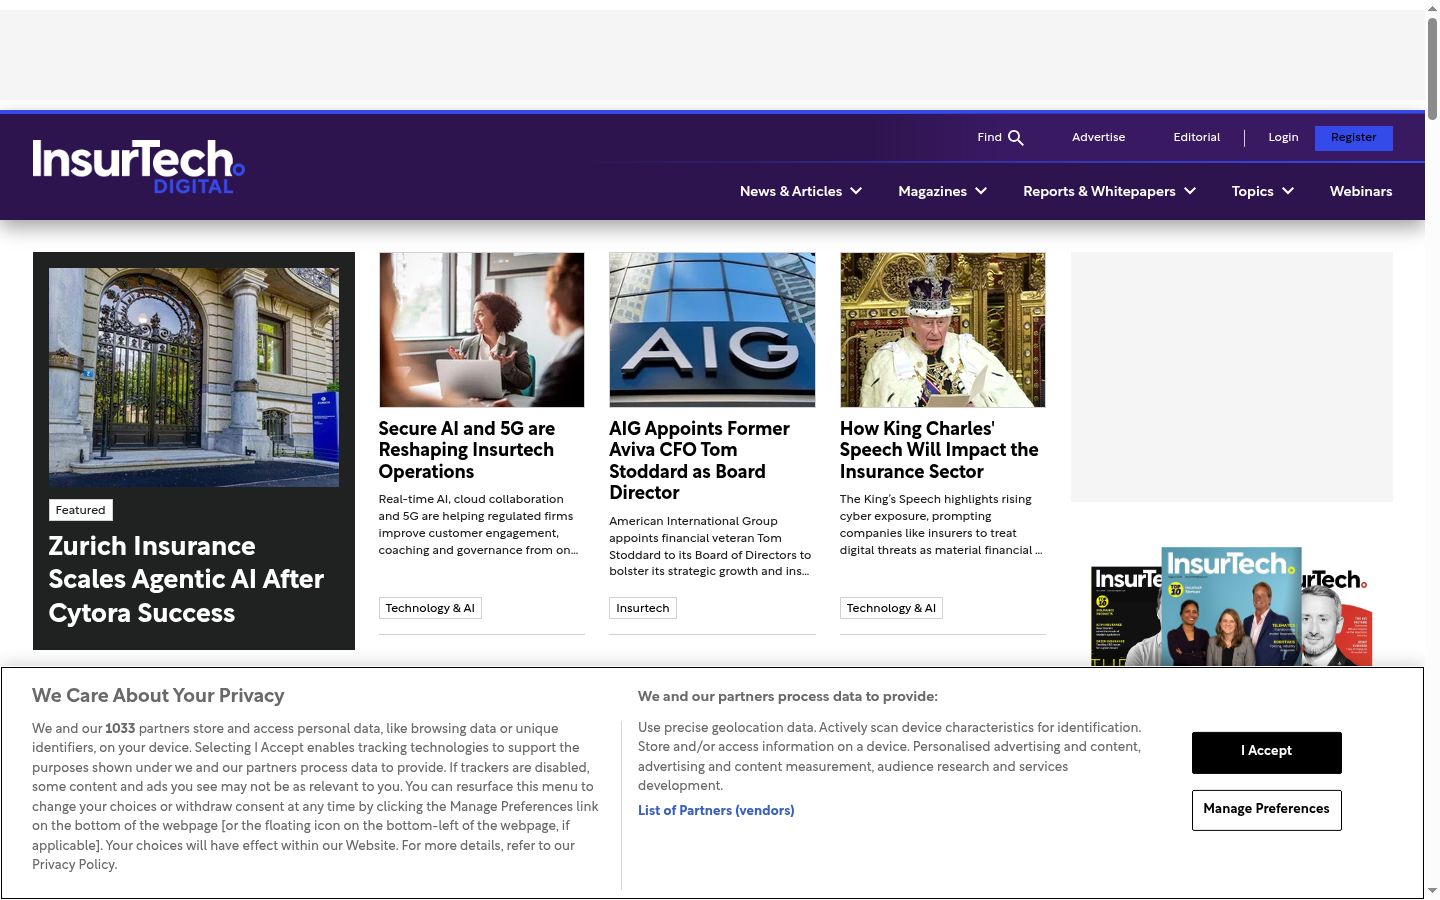The width and height of the screenshot is (1440, 900).
Task: Expand the Topics dropdown chevron
Action: (1288, 191)
